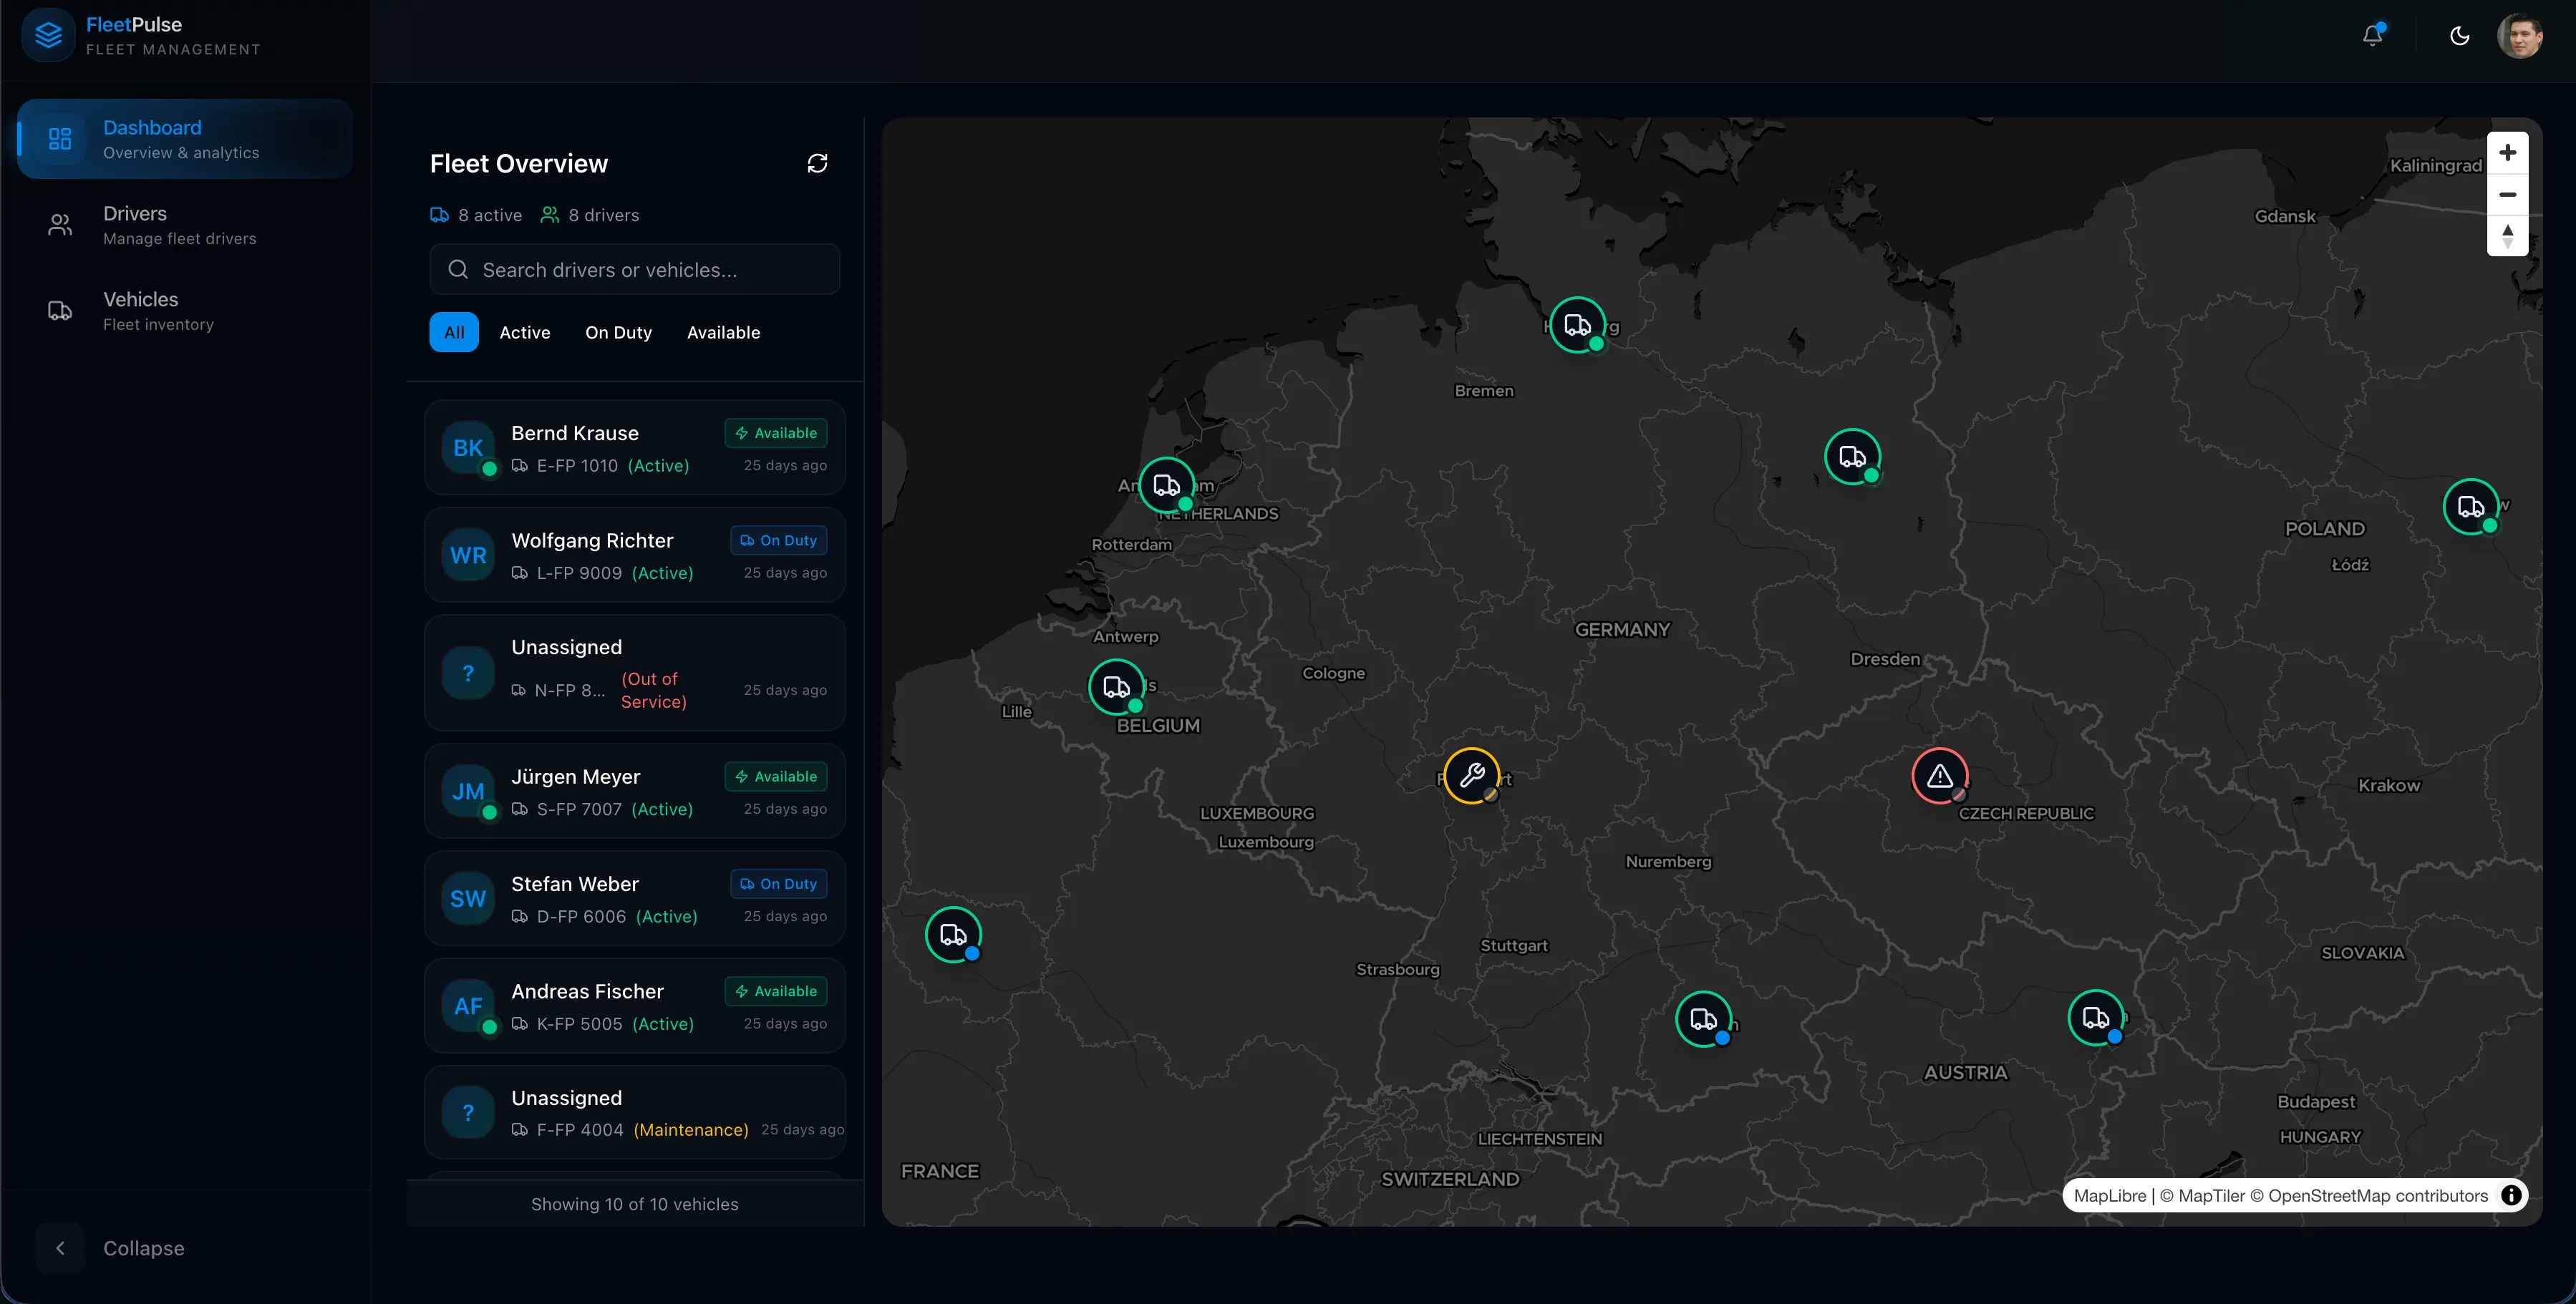Enable the Available vehicle filter
This screenshot has width=2576, height=1304.
pyautogui.click(x=723, y=332)
